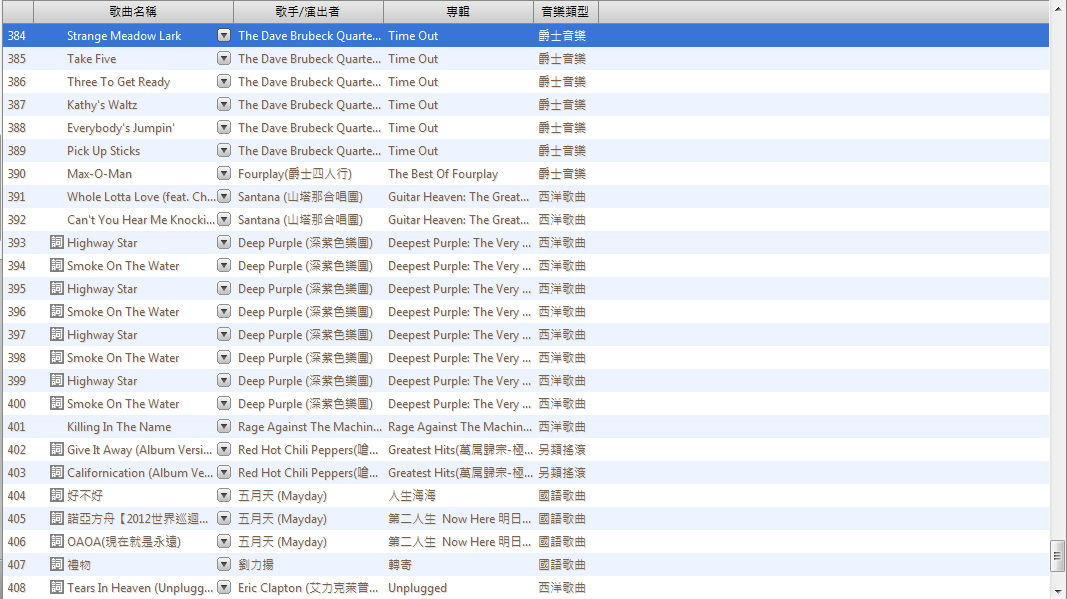Click row number 401
Image resolution: width=1067 pixels, height=599 pixels.
pyautogui.click(x=17, y=427)
